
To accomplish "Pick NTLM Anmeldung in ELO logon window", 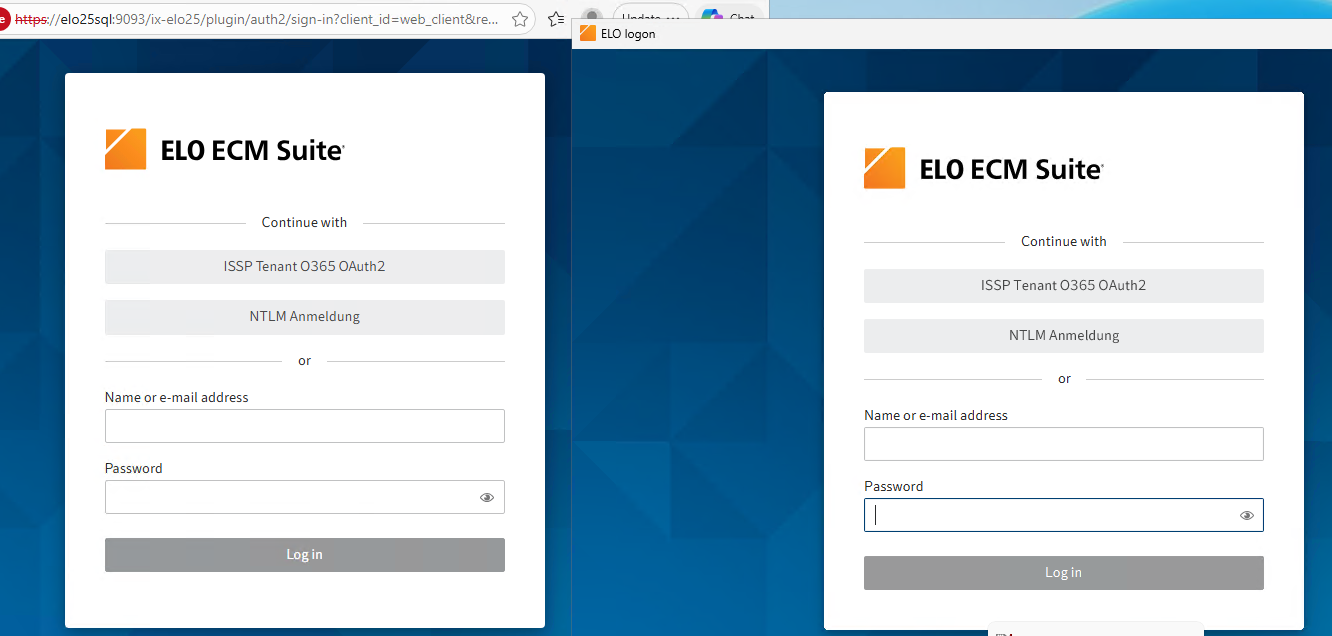I will pos(1063,336).
